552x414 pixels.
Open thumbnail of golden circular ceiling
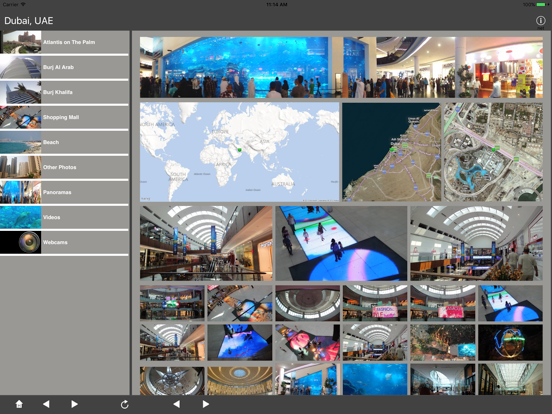(x=240, y=380)
